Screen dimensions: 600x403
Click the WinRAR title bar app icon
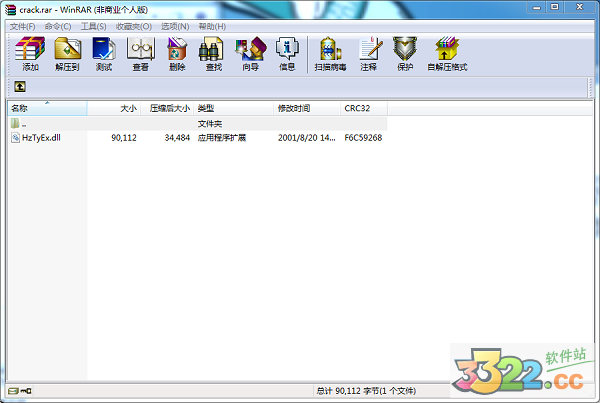(x=10, y=10)
